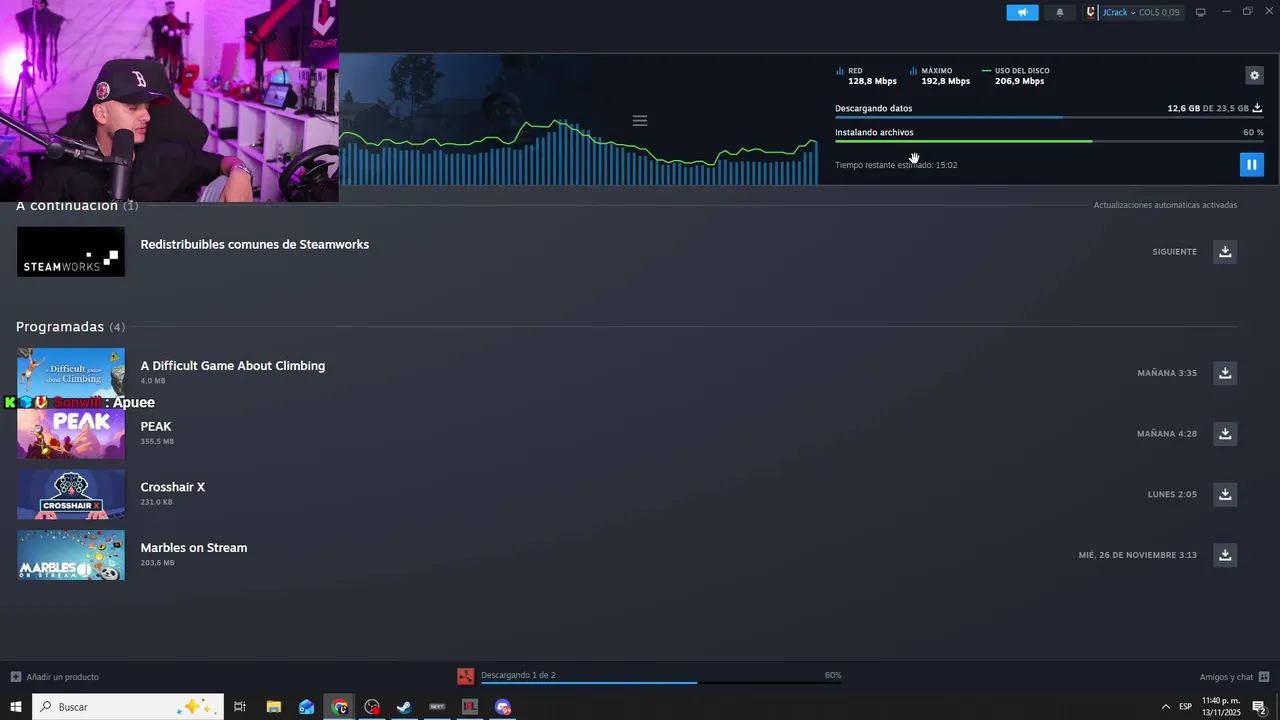Open A Difficult Game About Climbing thumbnail
1280x720 pixels.
(71, 372)
